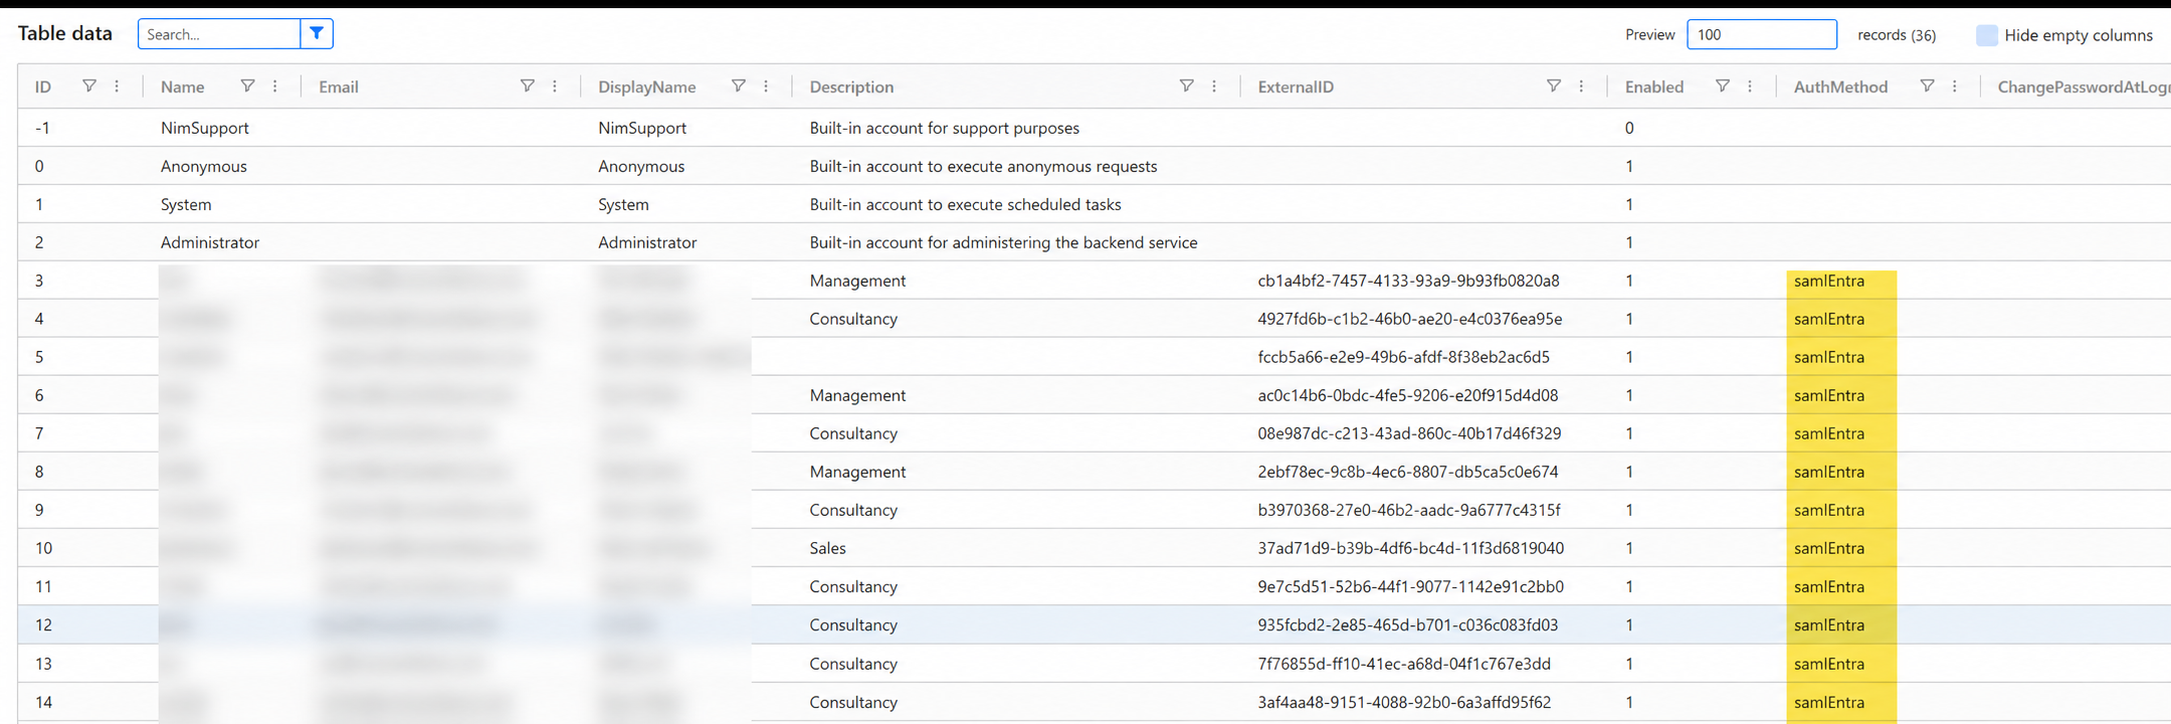The width and height of the screenshot is (2171, 724).
Task: Open the Enabled column's three-dot menu
Action: (x=1750, y=86)
